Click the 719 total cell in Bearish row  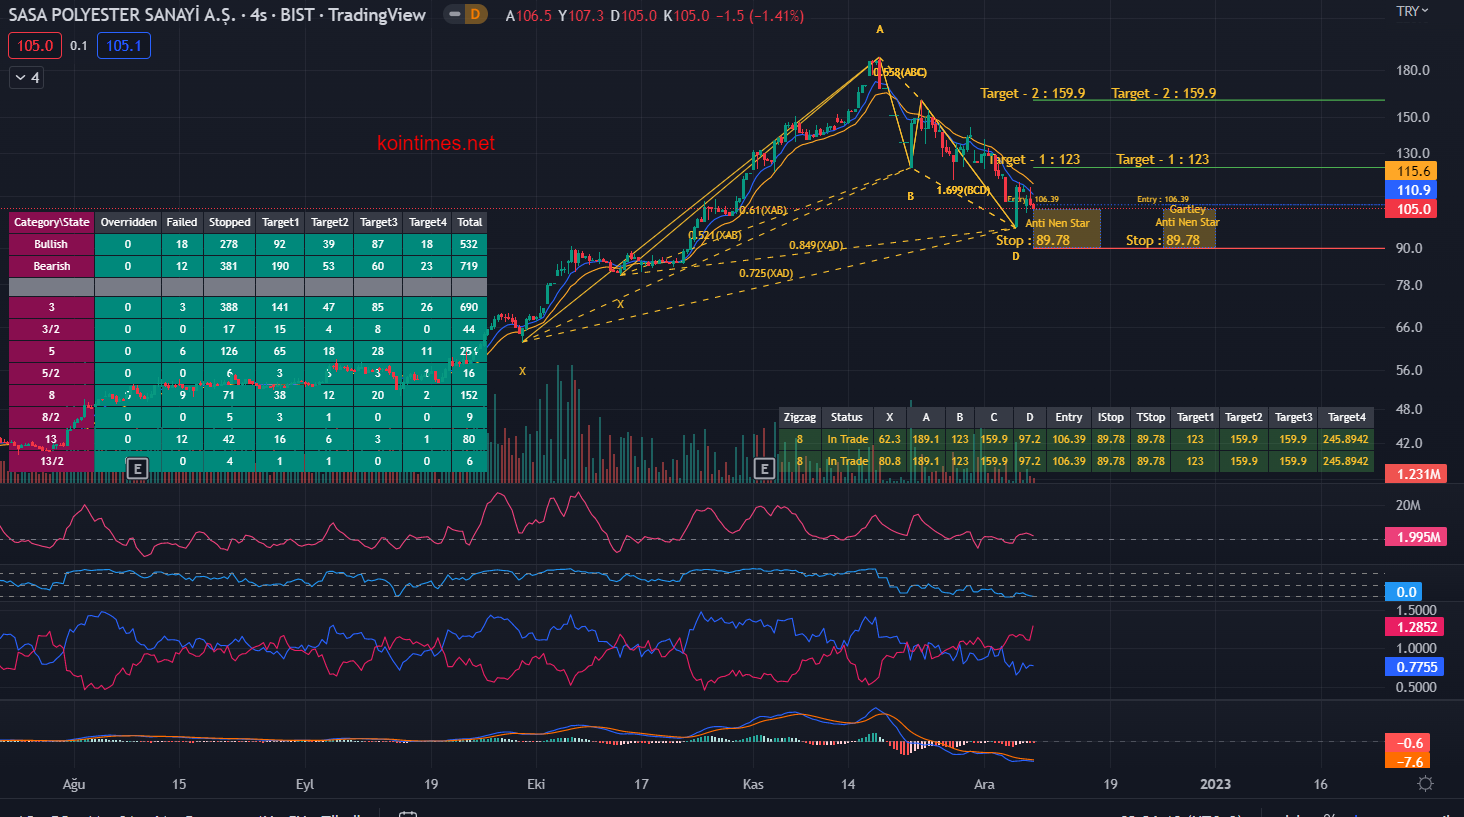(469, 266)
